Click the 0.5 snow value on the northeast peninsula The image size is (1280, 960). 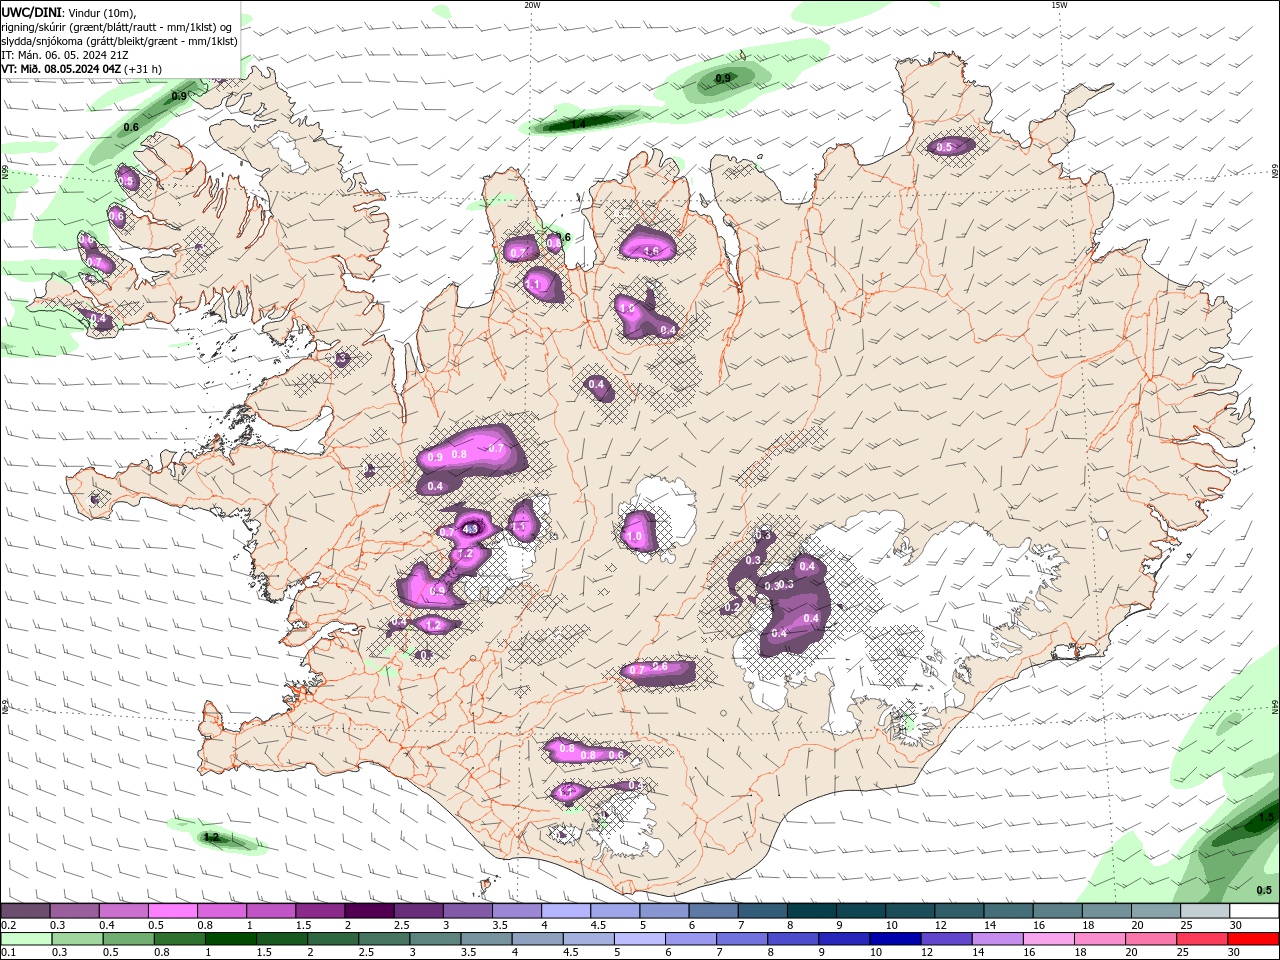[x=945, y=148]
